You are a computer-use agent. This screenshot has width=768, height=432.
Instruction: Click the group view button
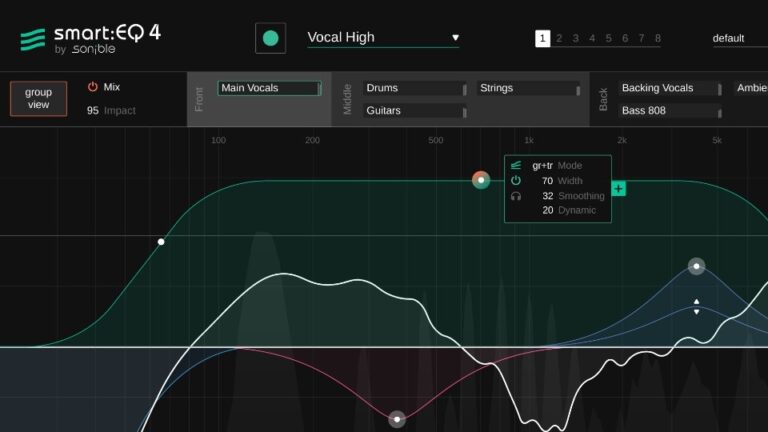[38, 98]
